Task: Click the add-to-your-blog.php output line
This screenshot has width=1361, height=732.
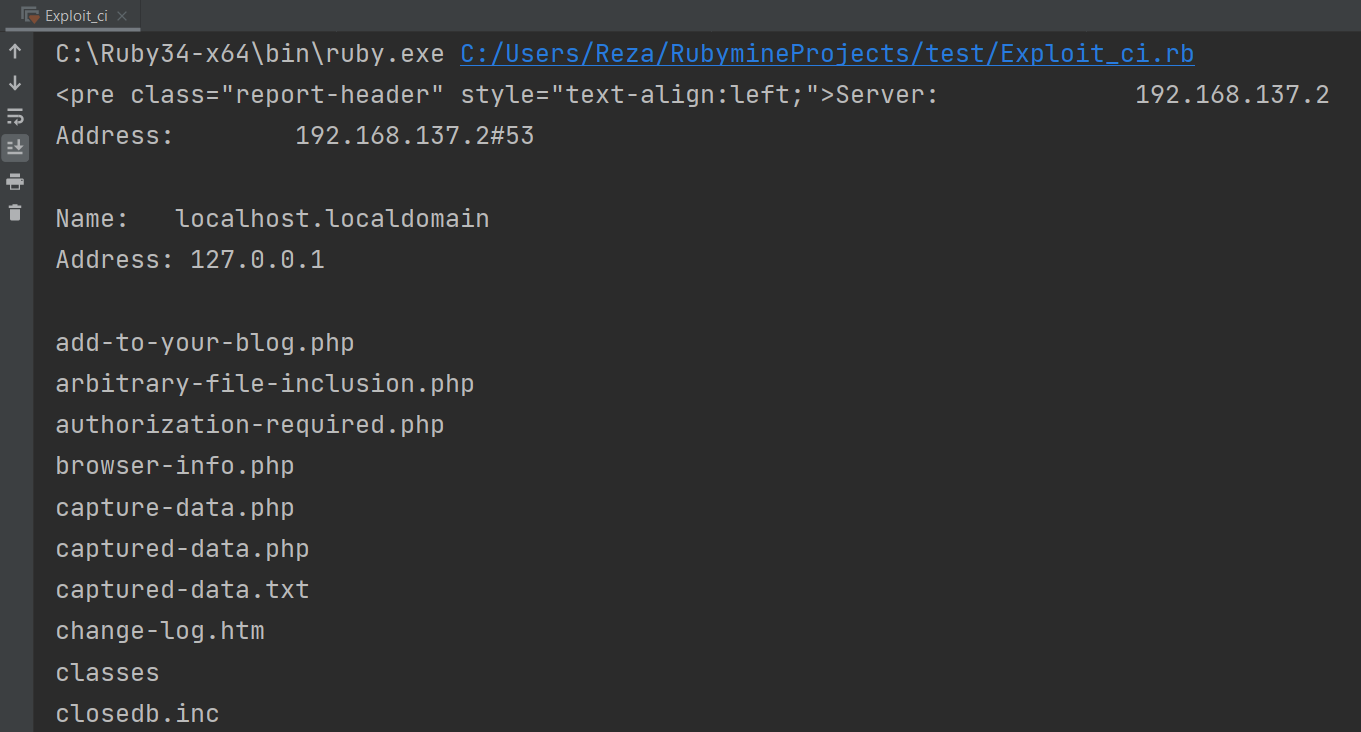Action: click(205, 343)
